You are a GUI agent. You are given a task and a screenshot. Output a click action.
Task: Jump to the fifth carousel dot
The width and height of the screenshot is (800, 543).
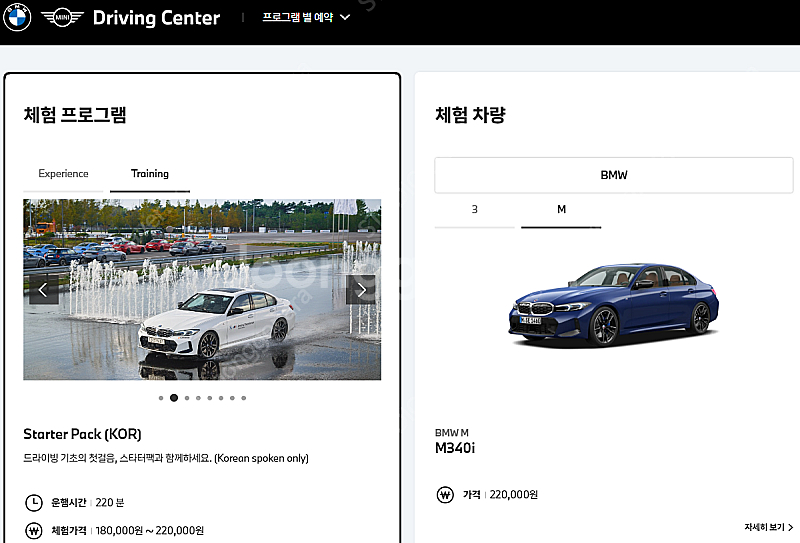[x=210, y=398]
